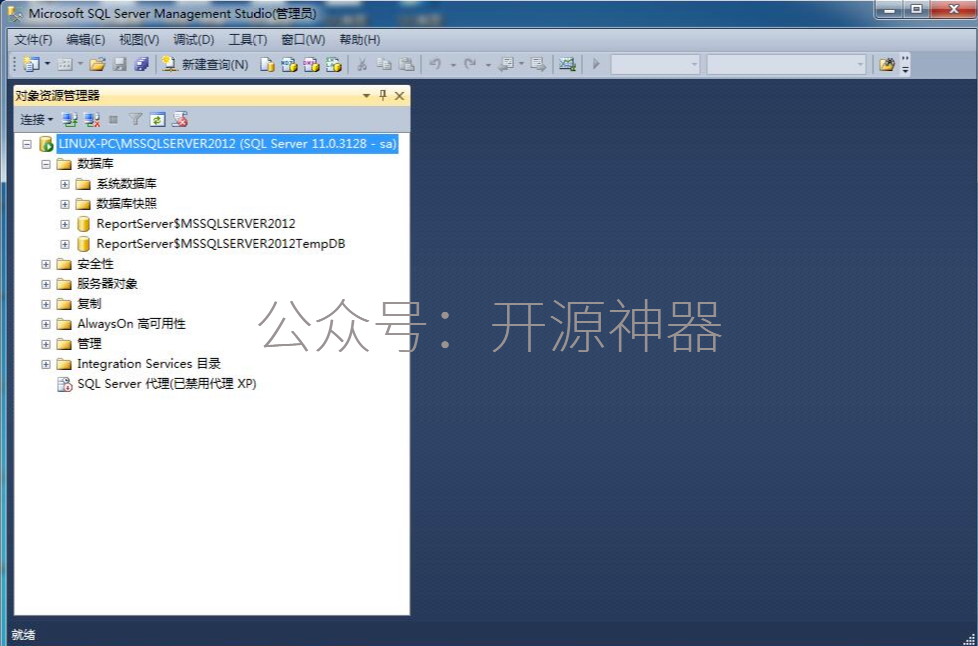Click the Navigate Backward icon
This screenshot has width=978, height=646.
pyautogui.click(x=506, y=64)
